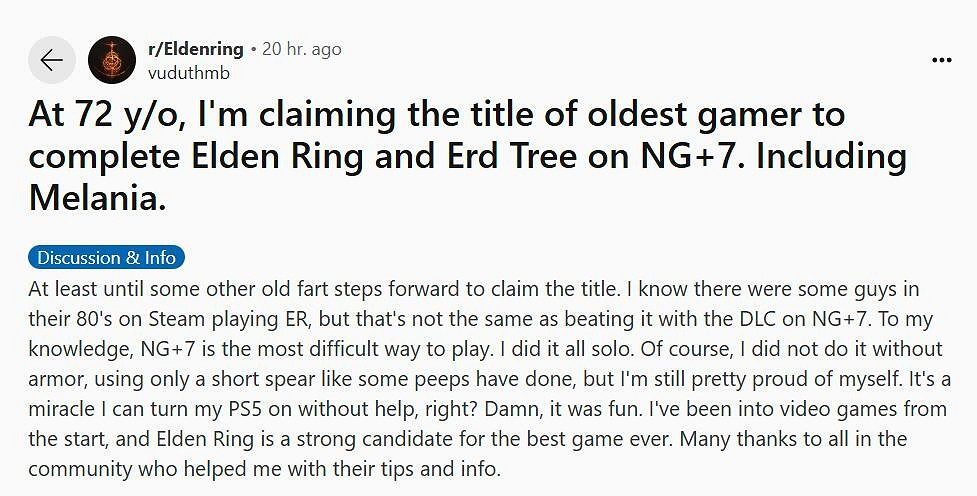Viewport: 977px width, 496px height.
Task: Click the word 'Melania.' in the title
Action: [x=97, y=199]
